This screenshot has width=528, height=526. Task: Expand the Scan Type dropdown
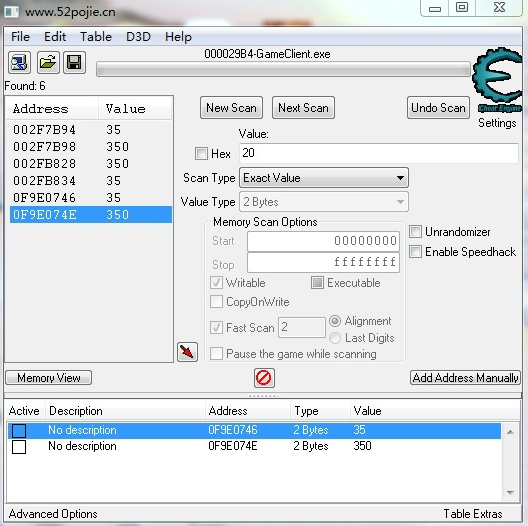coord(324,178)
